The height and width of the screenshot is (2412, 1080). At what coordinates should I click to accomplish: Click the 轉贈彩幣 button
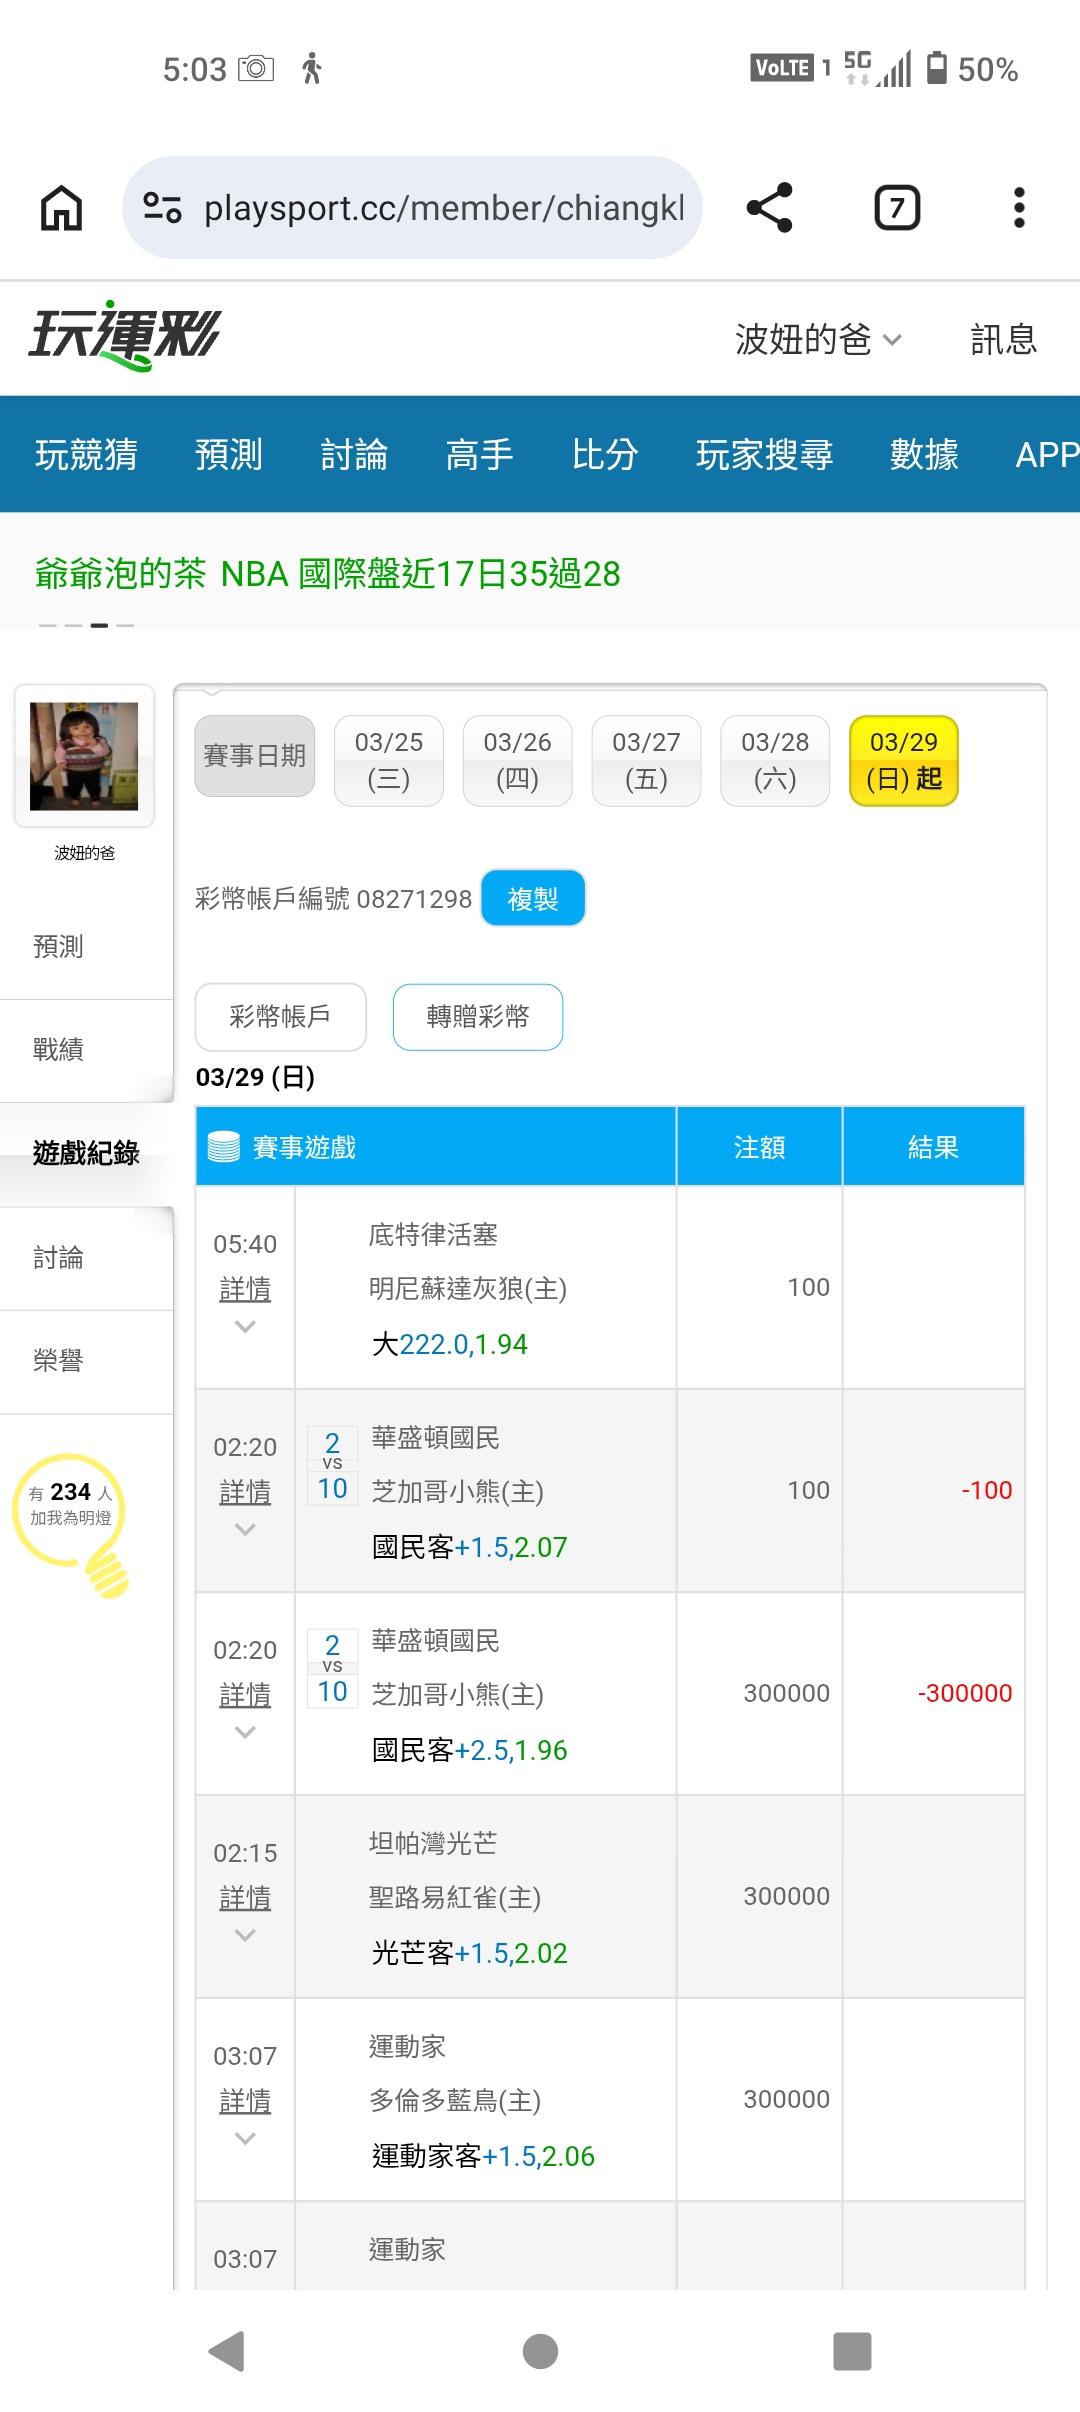click(x=478, y=1017)
